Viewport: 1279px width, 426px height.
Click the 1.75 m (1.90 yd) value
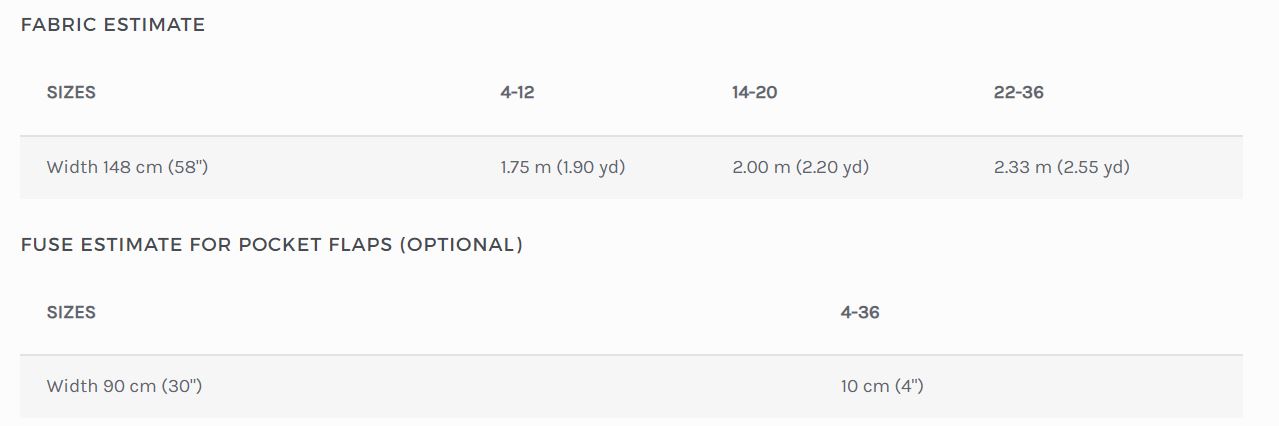click(x=563, y=167)
